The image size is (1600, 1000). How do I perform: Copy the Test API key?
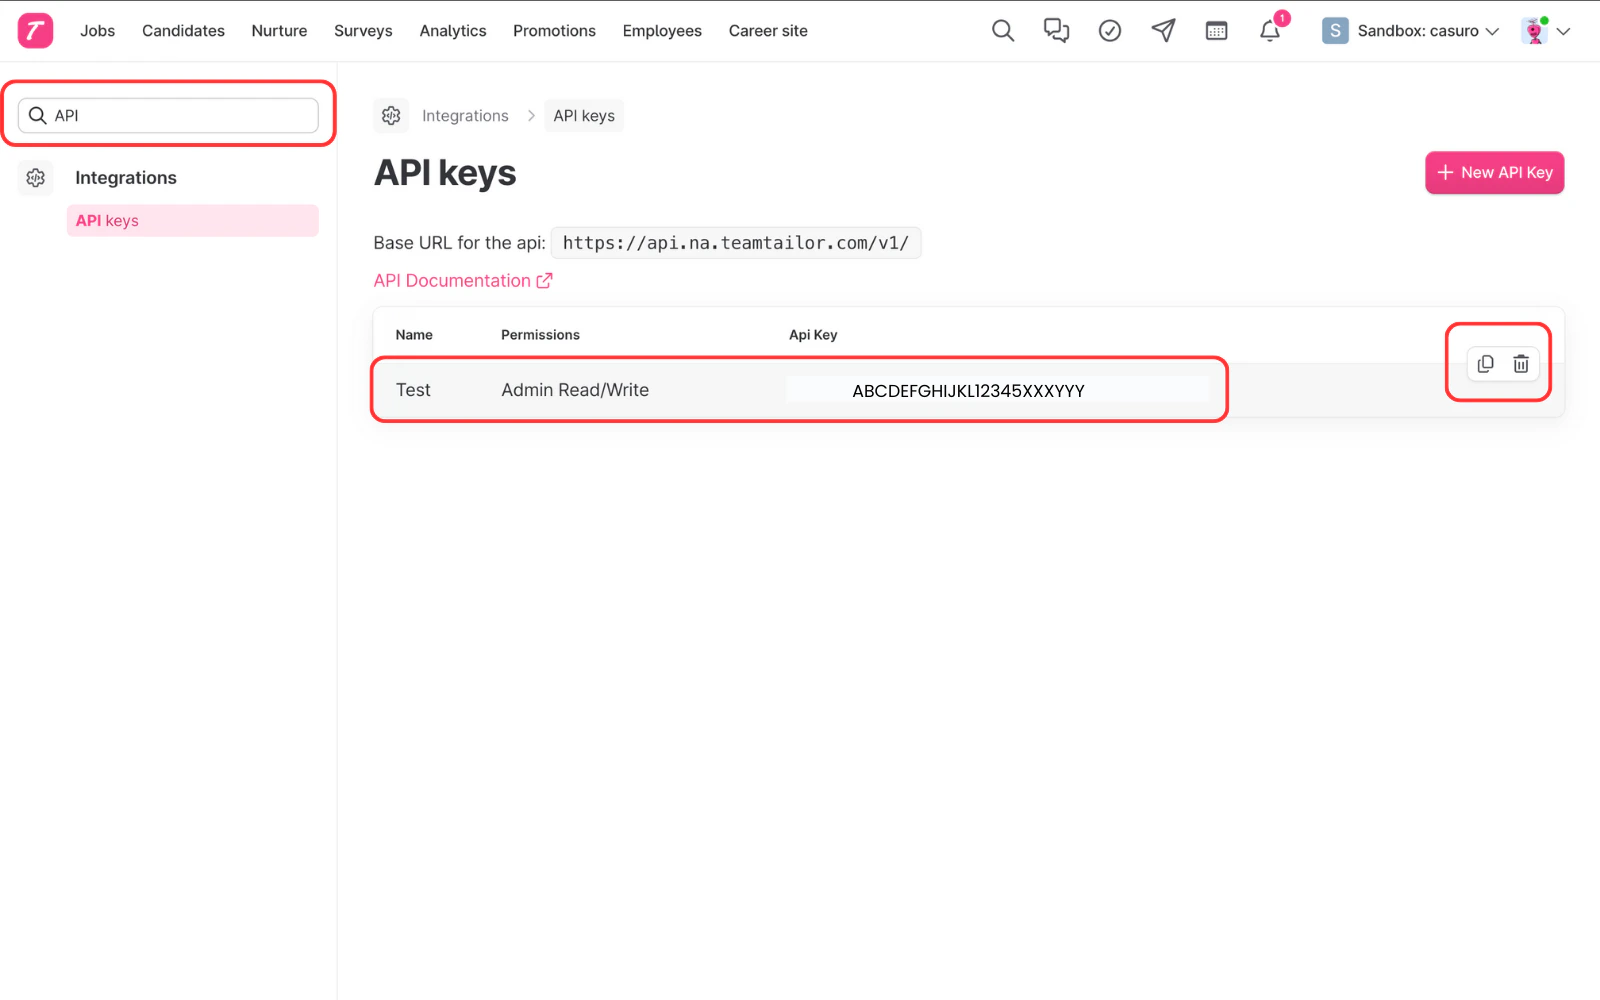tap(1485, 364)
